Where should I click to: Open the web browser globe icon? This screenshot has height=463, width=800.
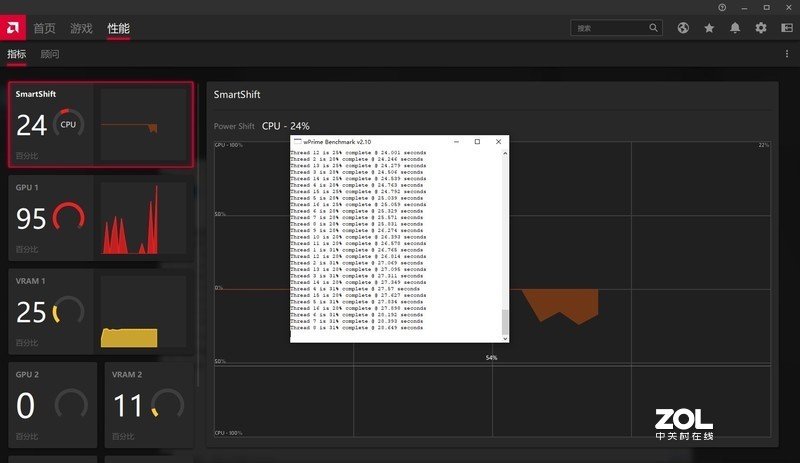coord(683,28)
